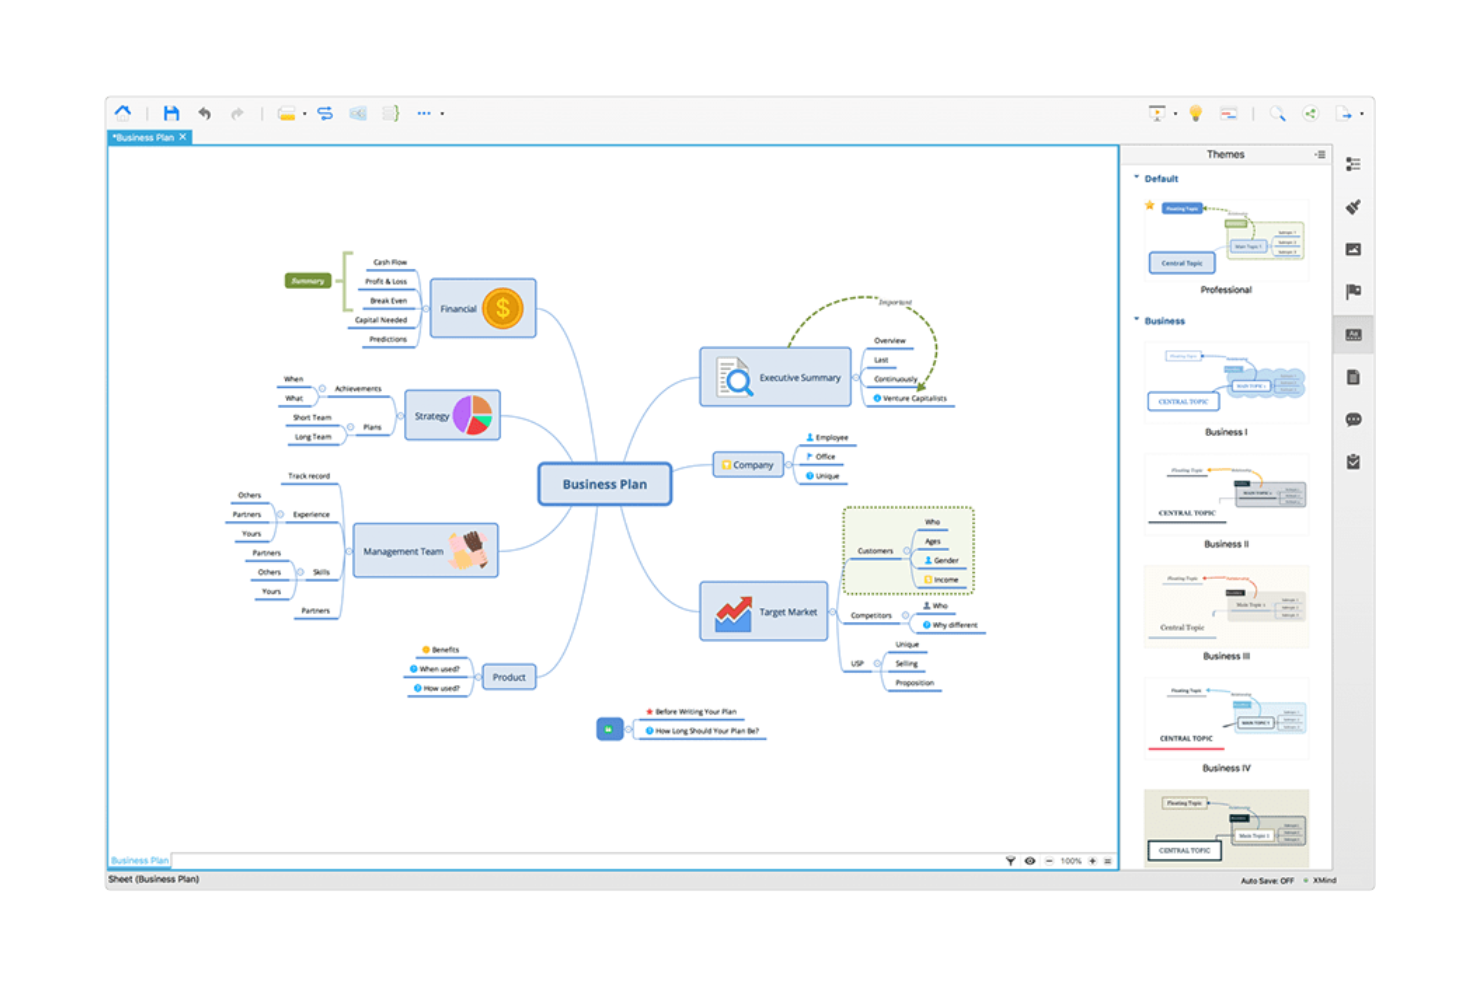Undo the last action
Image resolution: width=1480 pixels, height=987 pixels.
point(205,113)
